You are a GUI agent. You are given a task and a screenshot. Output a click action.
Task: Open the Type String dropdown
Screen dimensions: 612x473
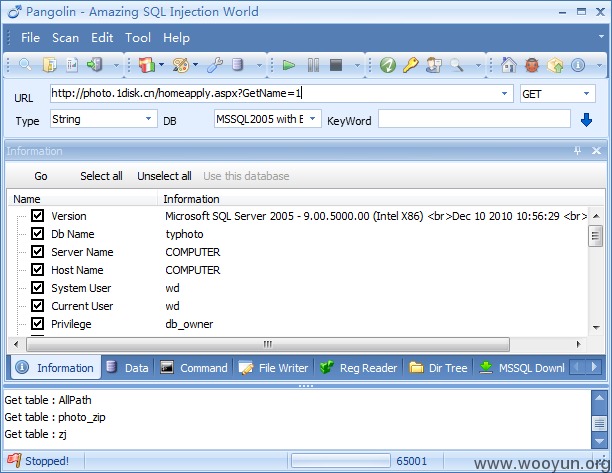(148, 119)
